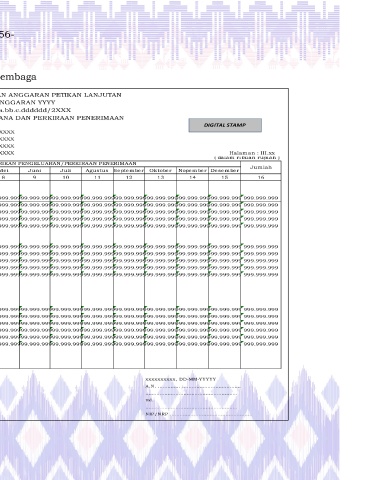The height and width of the screenshot is (480, 367).
Task: Click the 'dalam ribuan rupiah' note
Action: pos(247,158)
